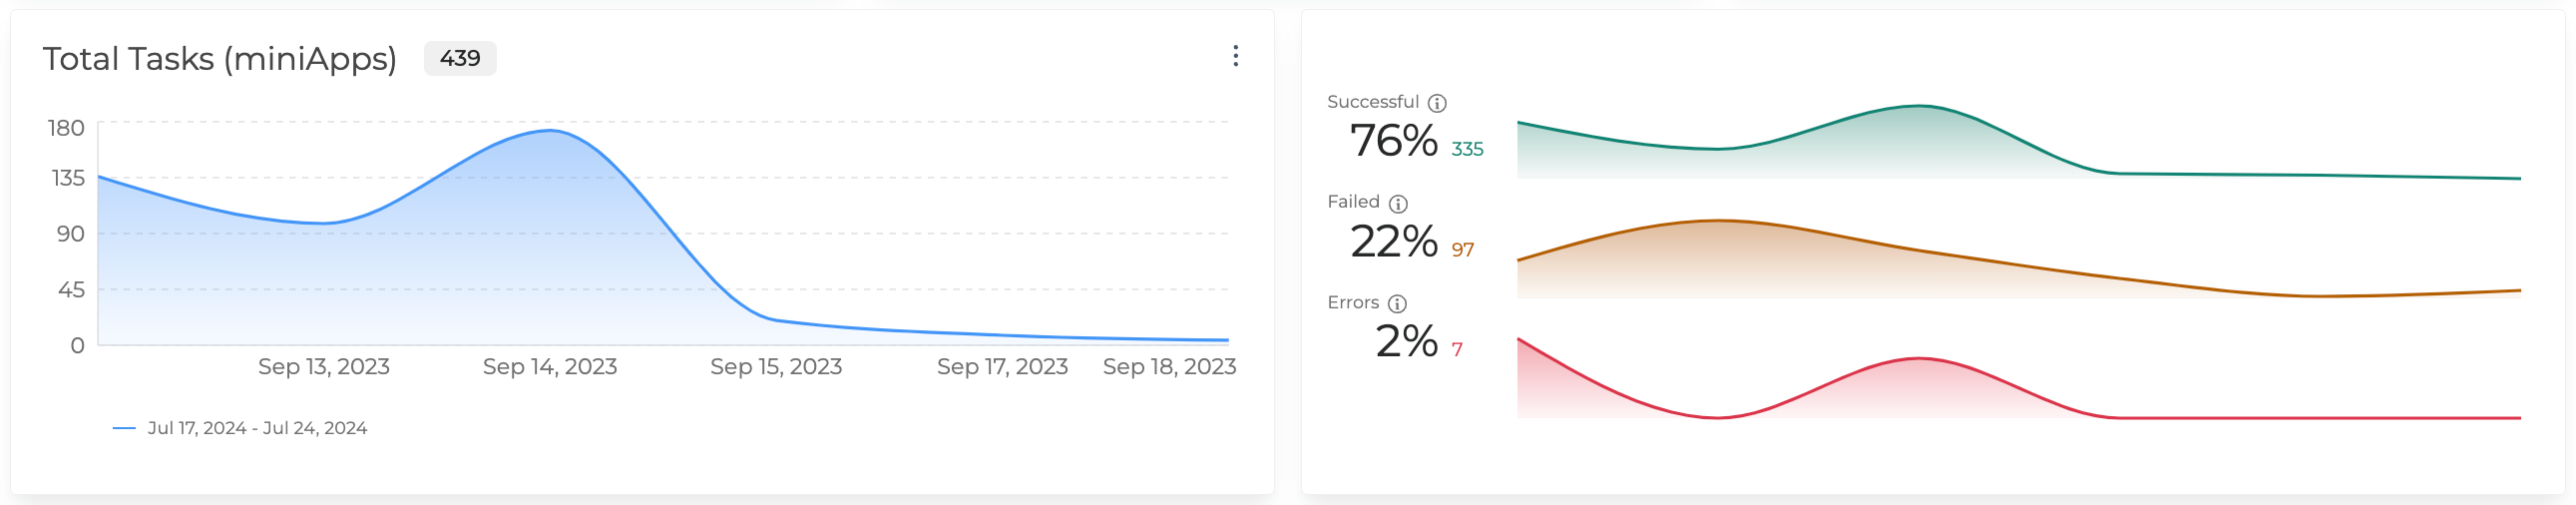Click the Sep 13, 2023 axis label
Image resolution: width=2576 pixels, height=505 pixels.
(324, 367)
